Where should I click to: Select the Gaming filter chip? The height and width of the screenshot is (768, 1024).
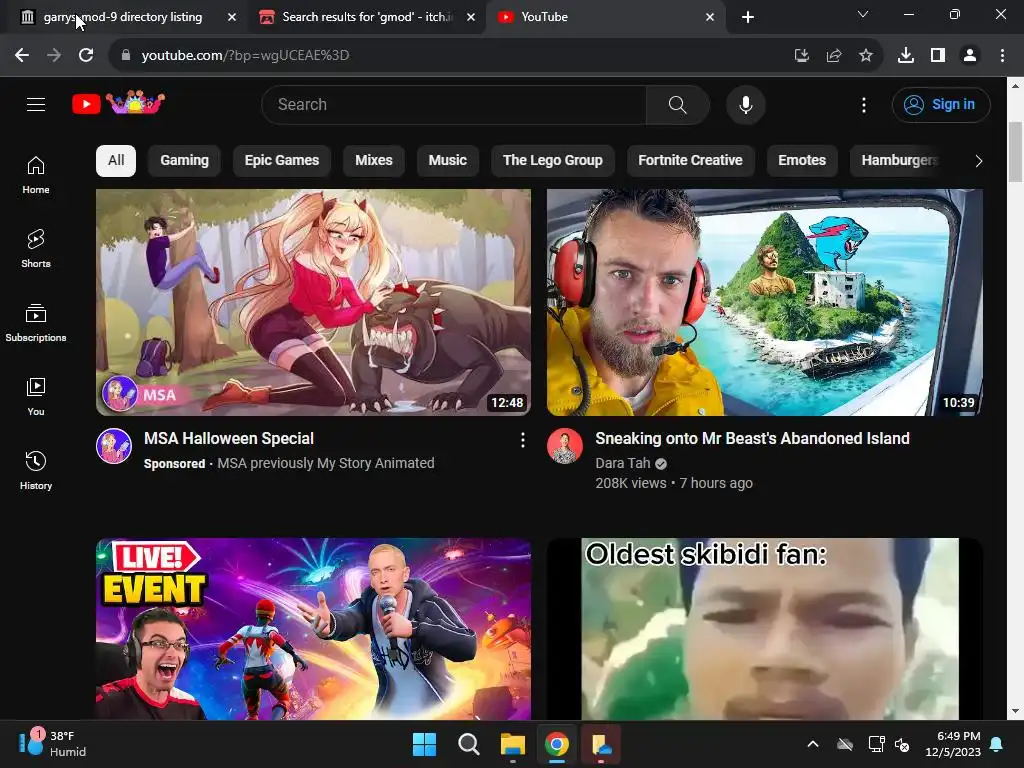point(184,161)
